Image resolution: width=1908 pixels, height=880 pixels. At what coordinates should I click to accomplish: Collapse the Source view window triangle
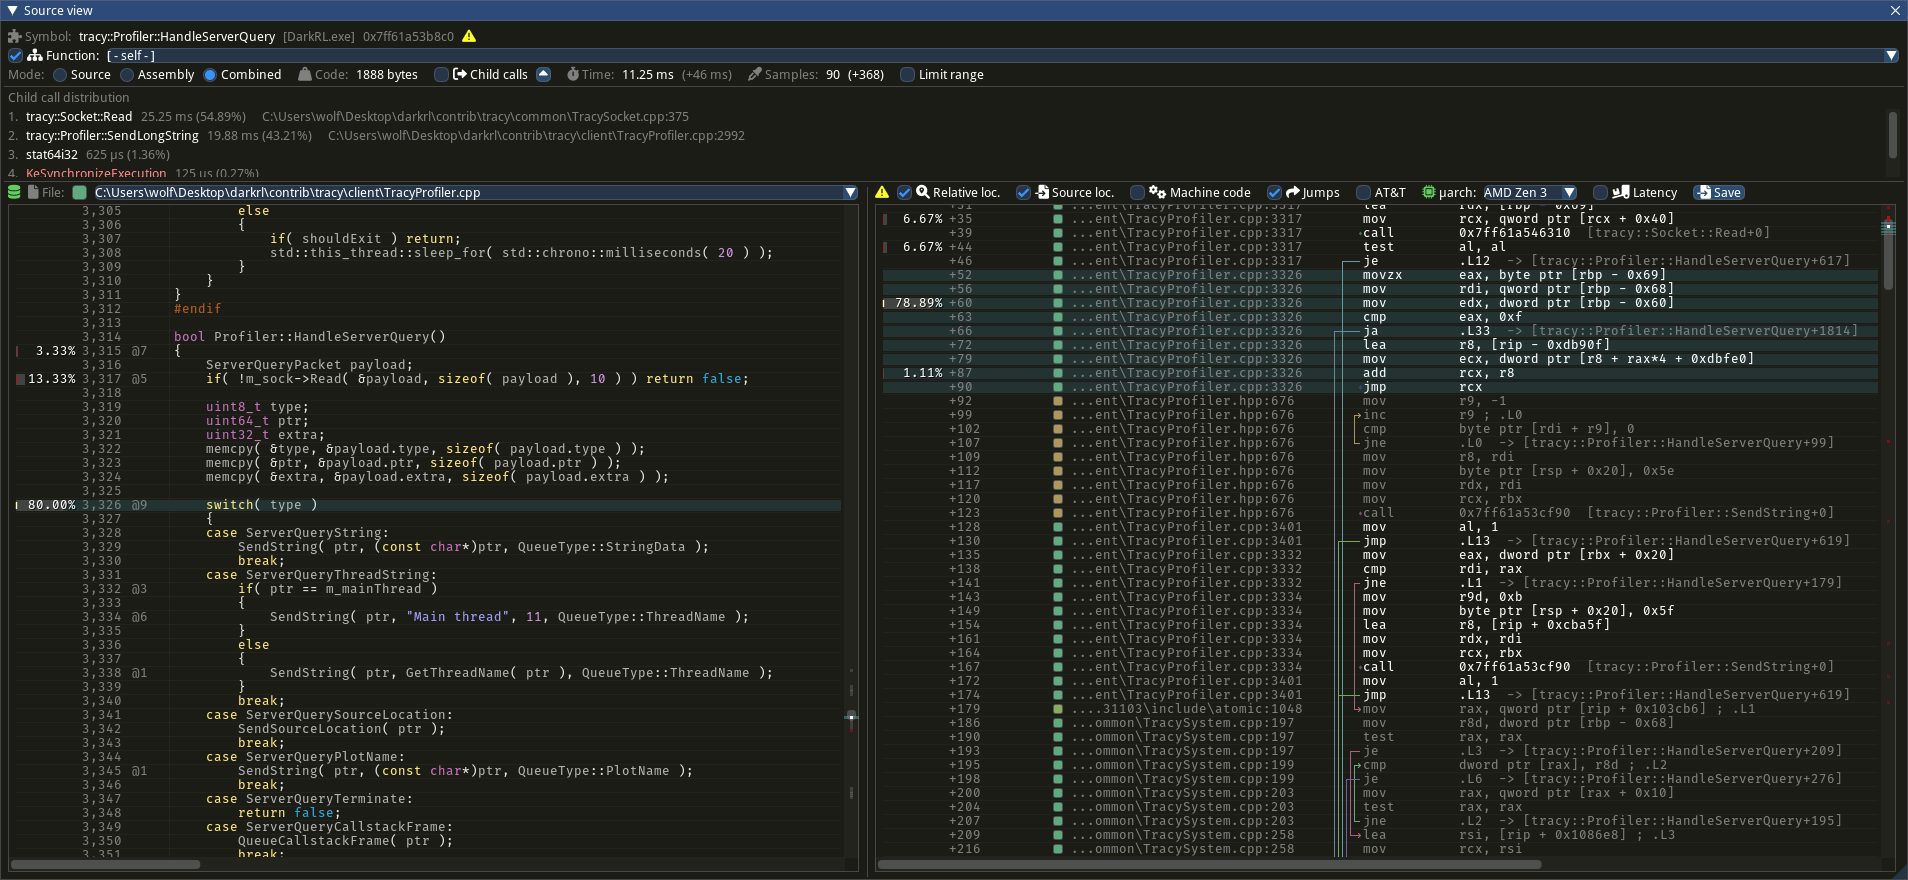pos(12,10)
